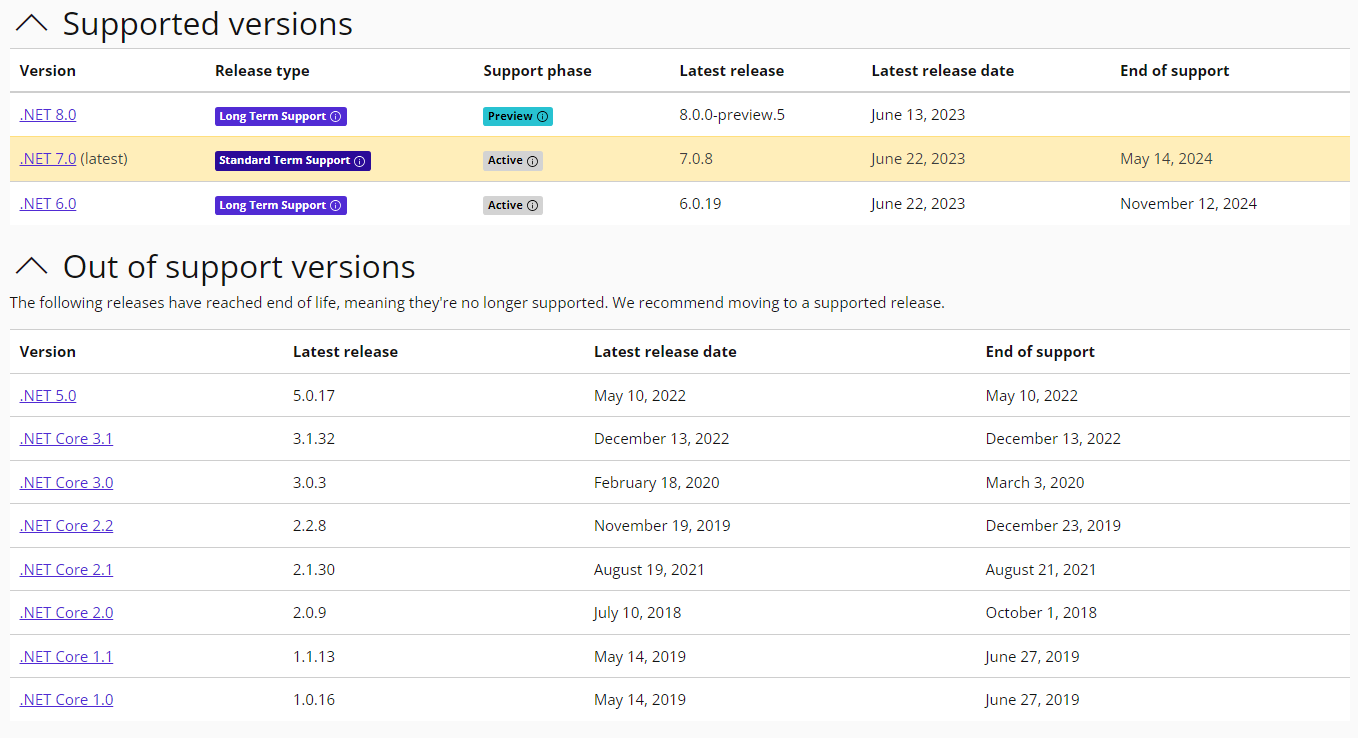Go to .NET Core 3.1 downloads

(x=66, y=439)
